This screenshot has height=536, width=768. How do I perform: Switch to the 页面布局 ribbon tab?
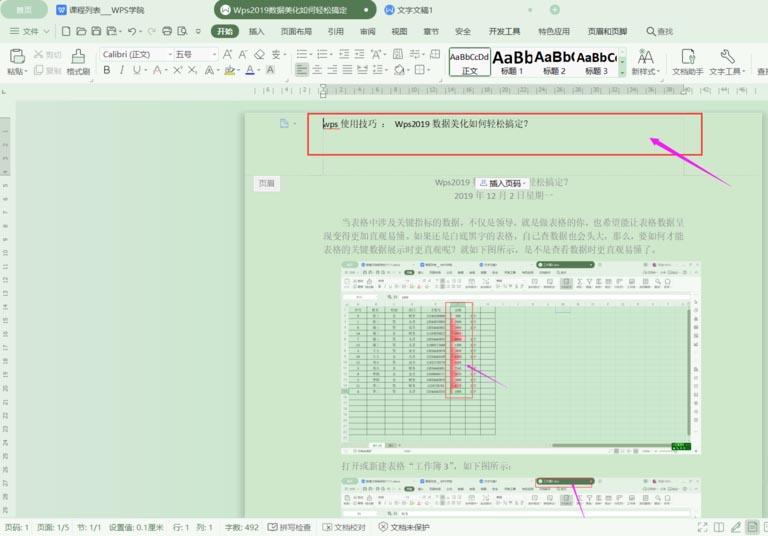(x=296, y=31)
